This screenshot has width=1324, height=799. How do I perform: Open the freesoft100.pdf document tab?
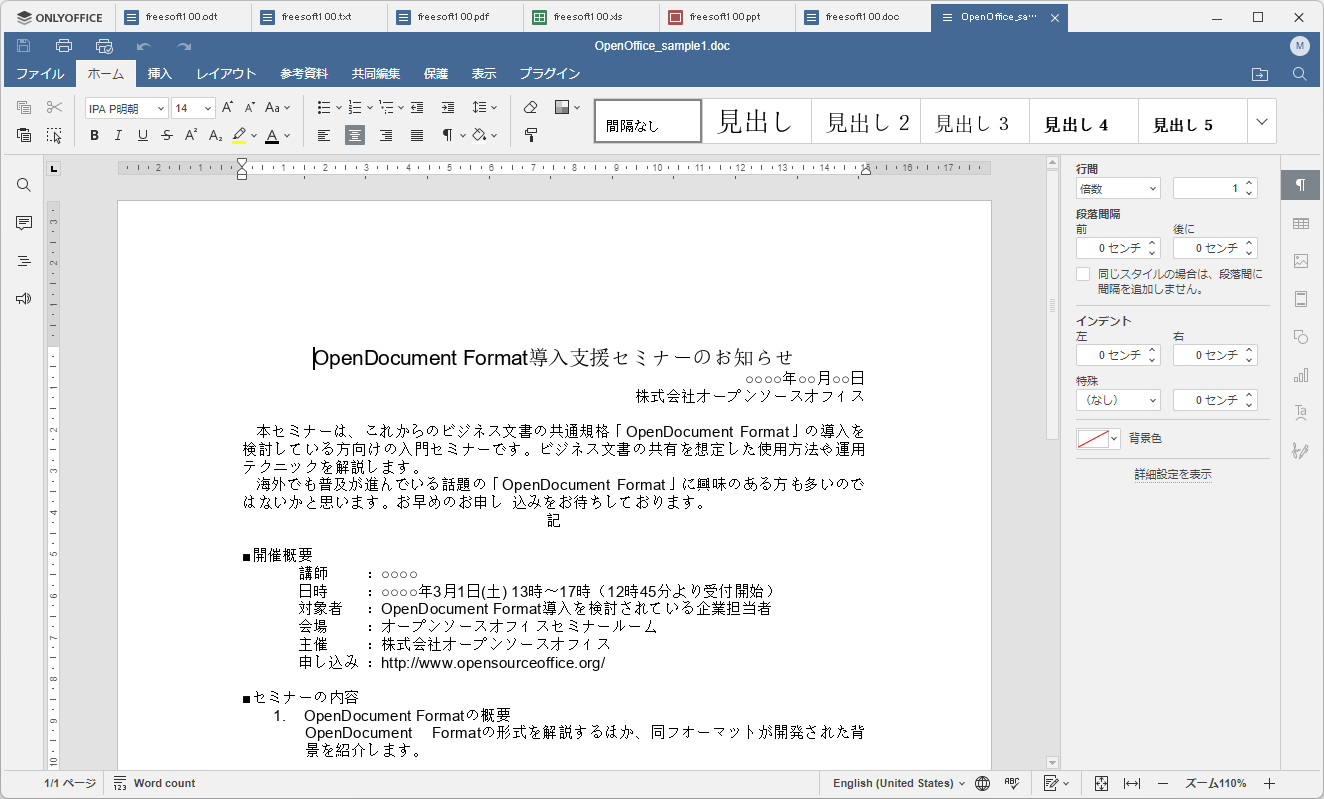[454, 17]
